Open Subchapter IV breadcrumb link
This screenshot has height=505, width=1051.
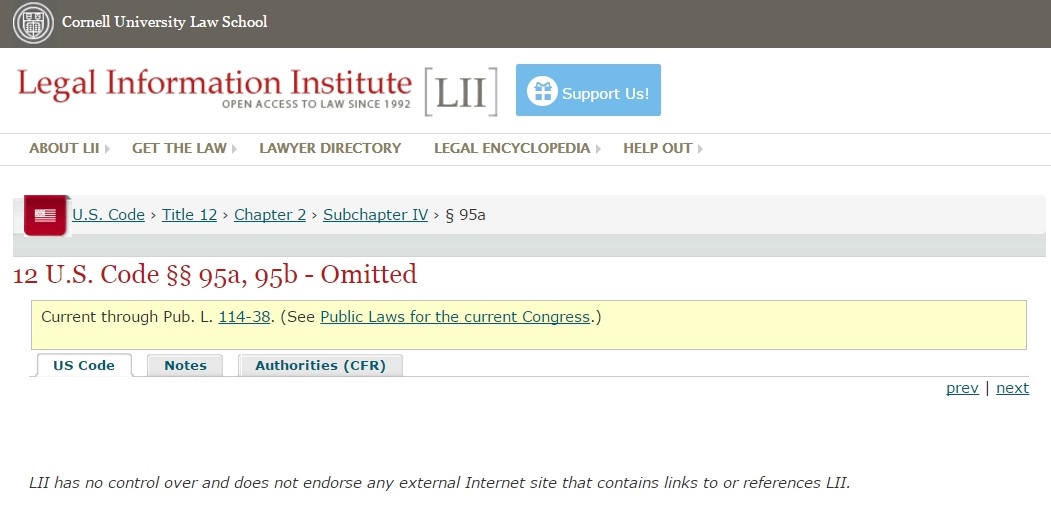tap(375, 214)
